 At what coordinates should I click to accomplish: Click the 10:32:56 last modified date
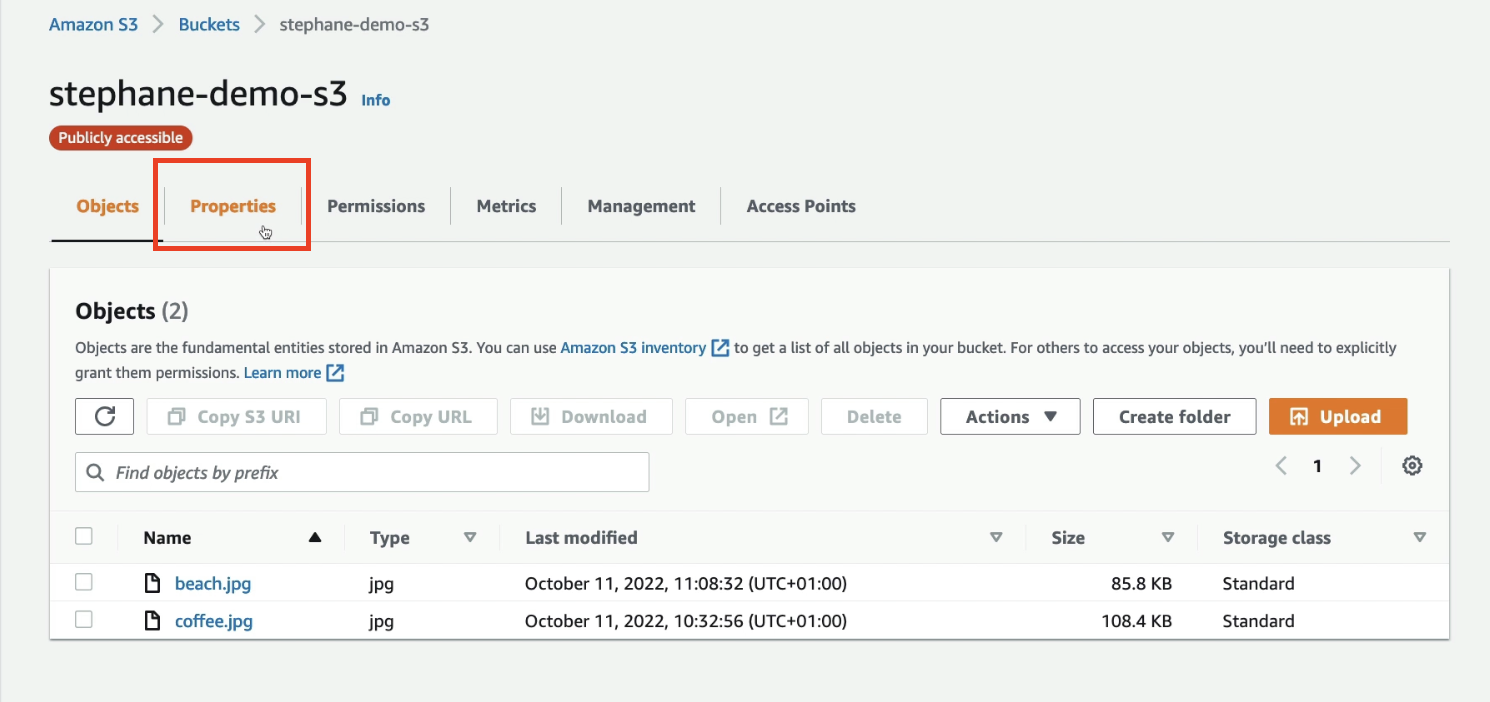[686, 621]
